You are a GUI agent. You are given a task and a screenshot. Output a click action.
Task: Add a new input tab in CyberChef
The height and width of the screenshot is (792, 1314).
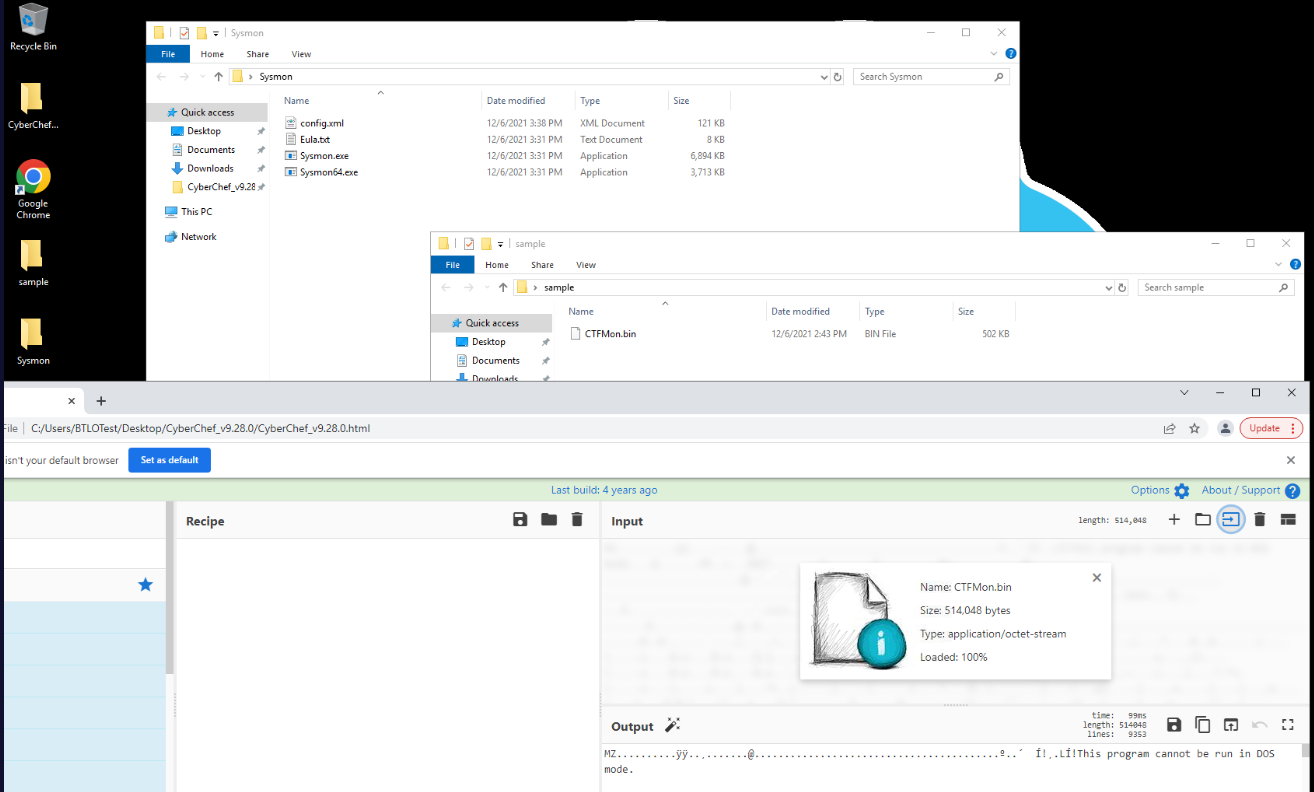point(1174,519)
